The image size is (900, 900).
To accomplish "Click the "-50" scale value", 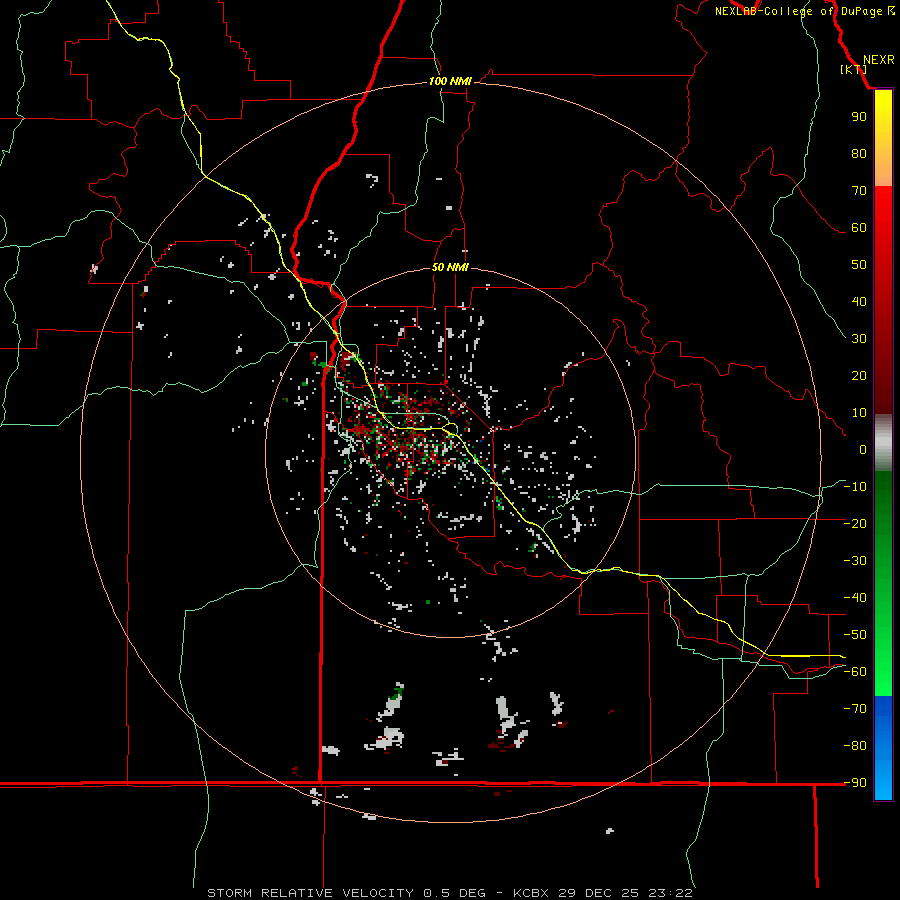I will (855, 635).
